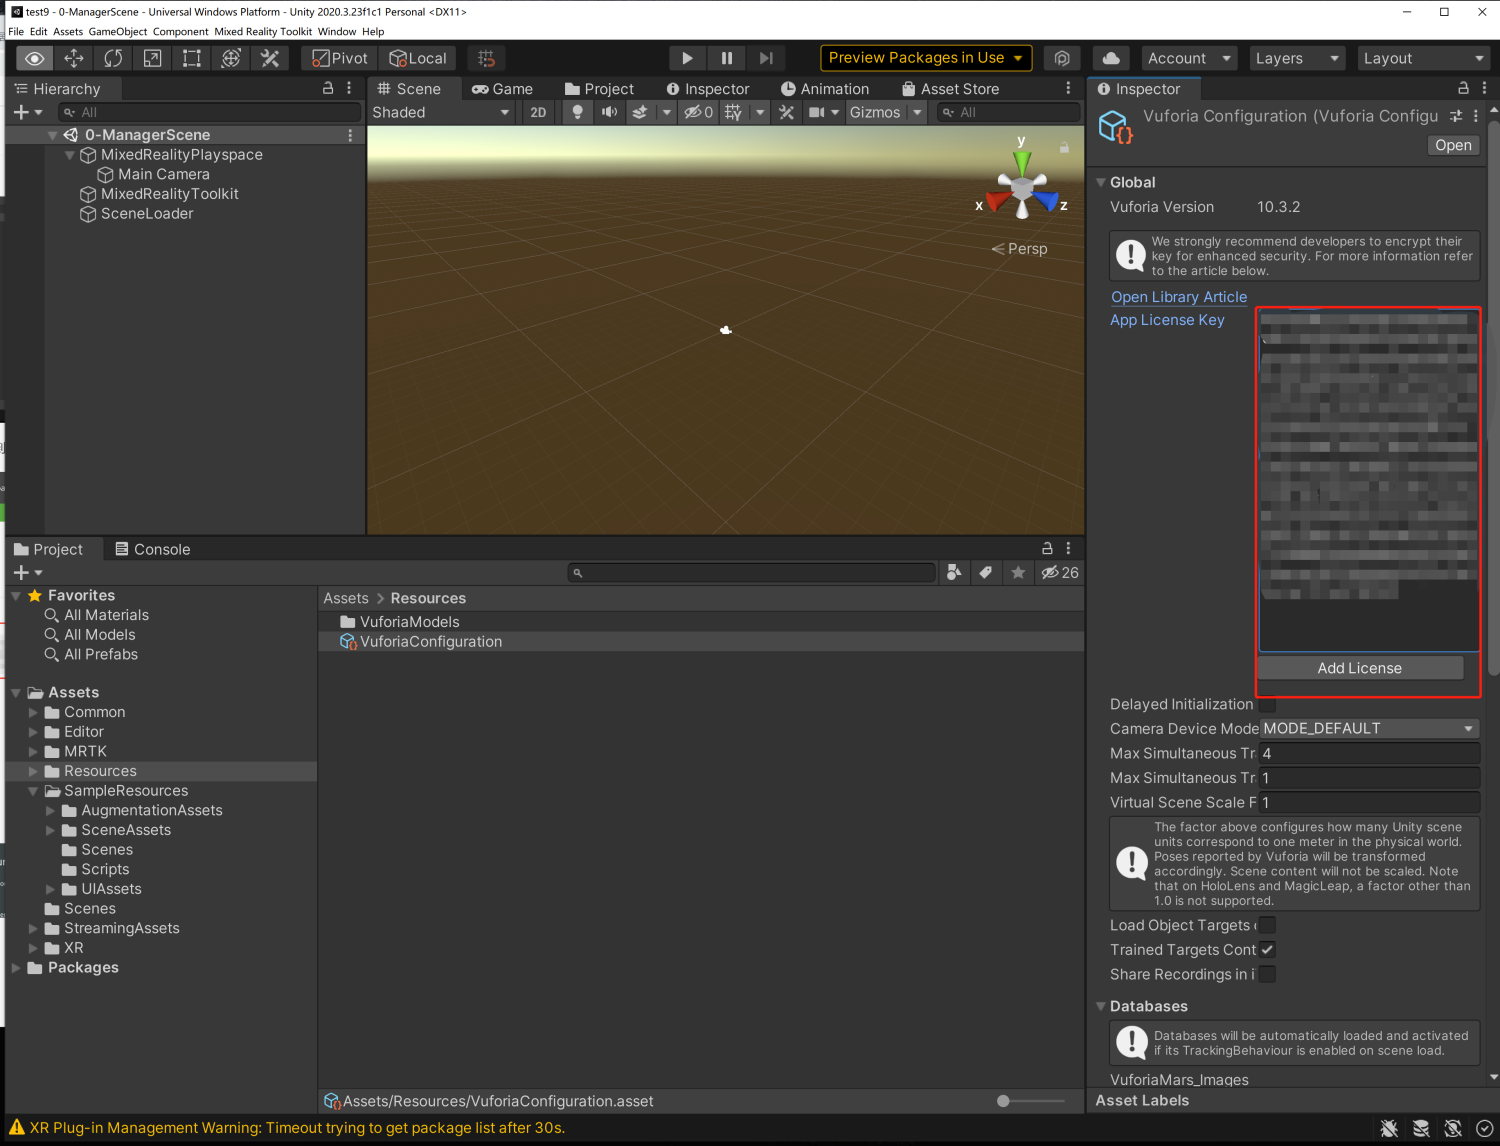Open the Component menu
Viewport: 1500px width, 1146px height.
180,31
